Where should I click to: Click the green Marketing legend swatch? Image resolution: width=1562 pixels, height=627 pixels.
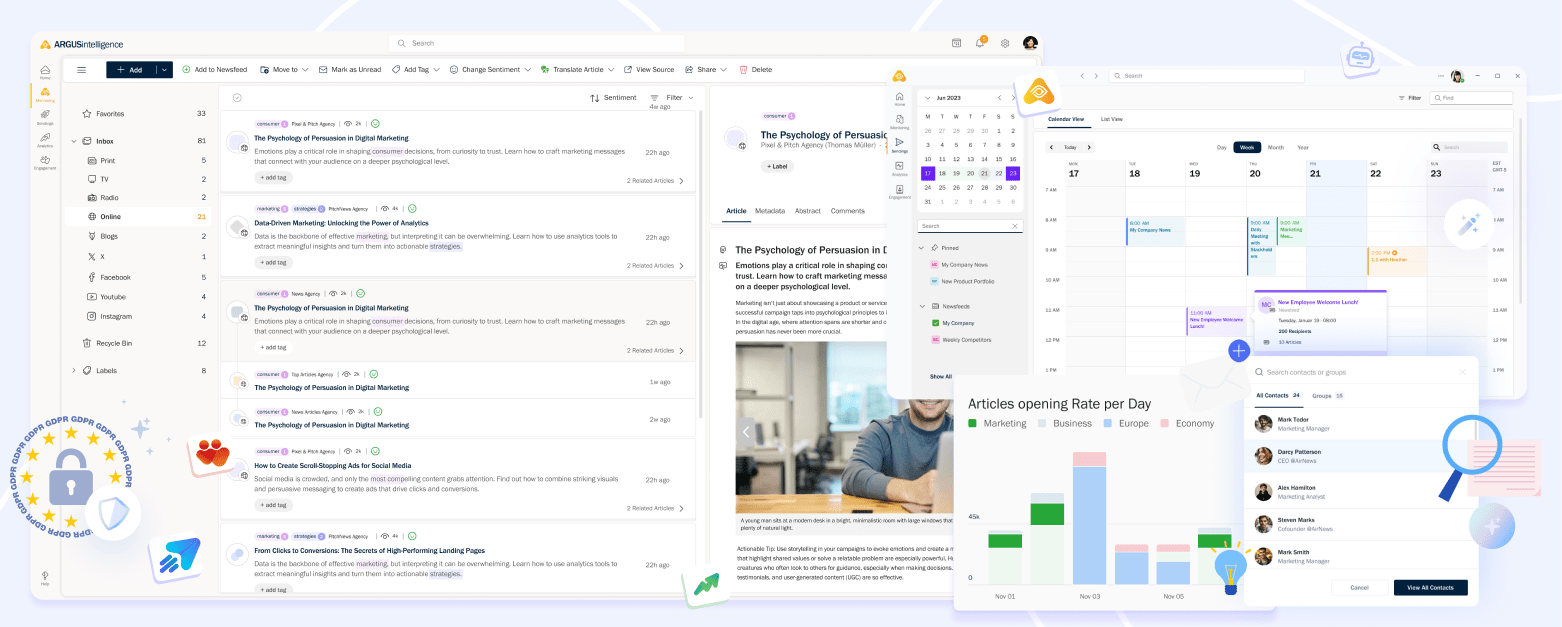[x=972, y=424]
